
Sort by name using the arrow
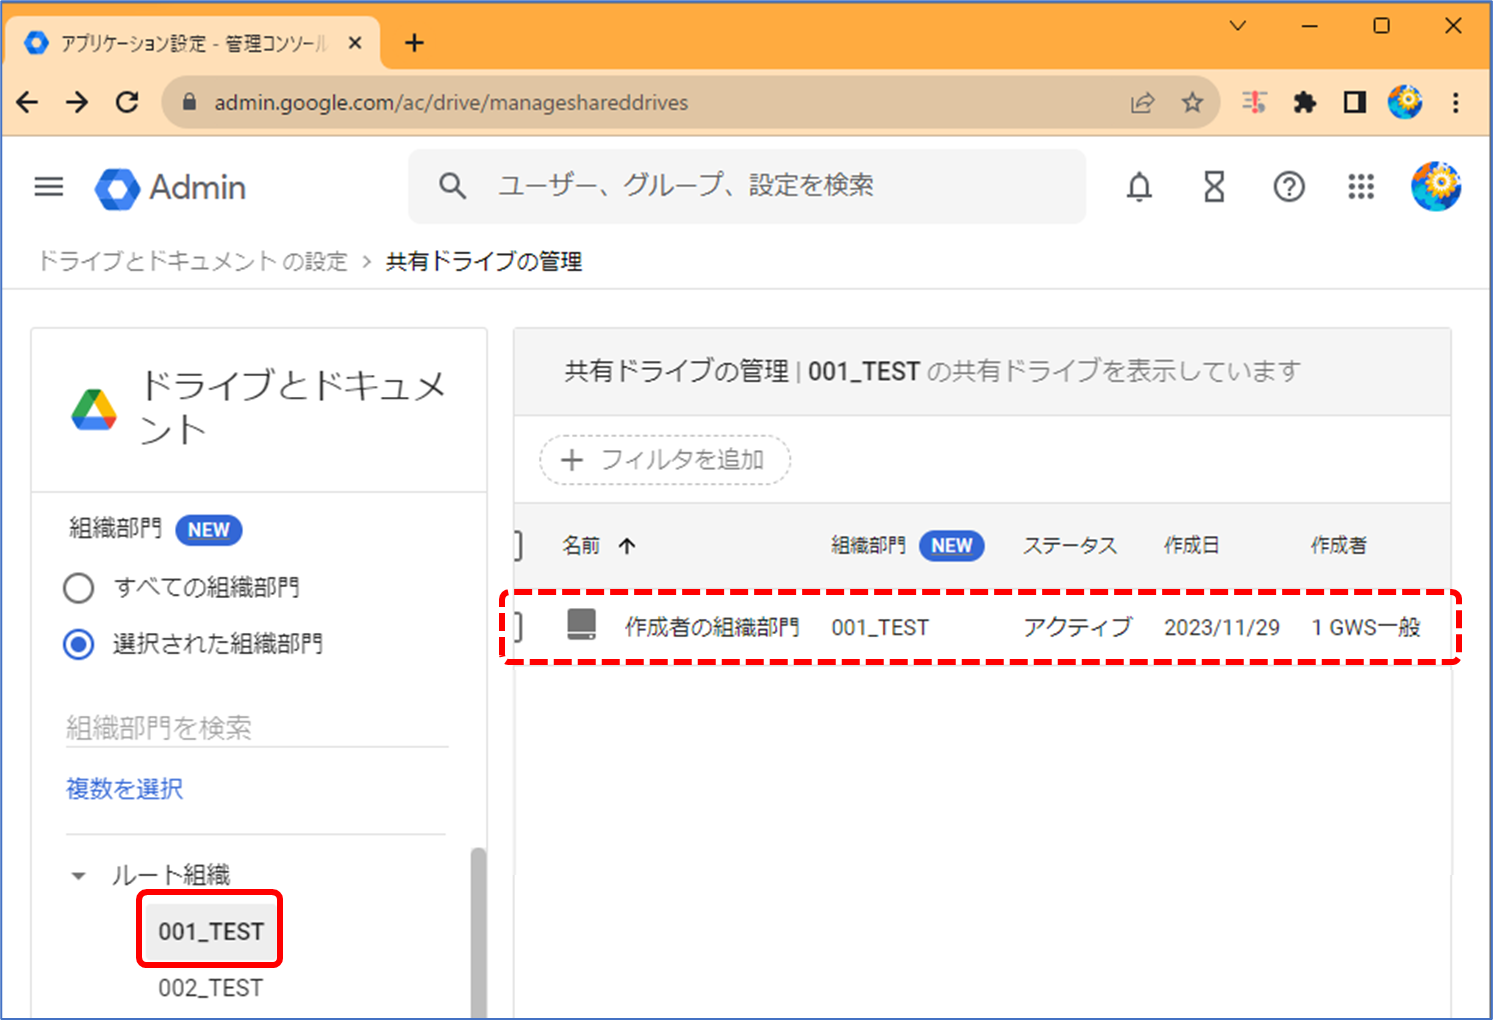(627, 545)
